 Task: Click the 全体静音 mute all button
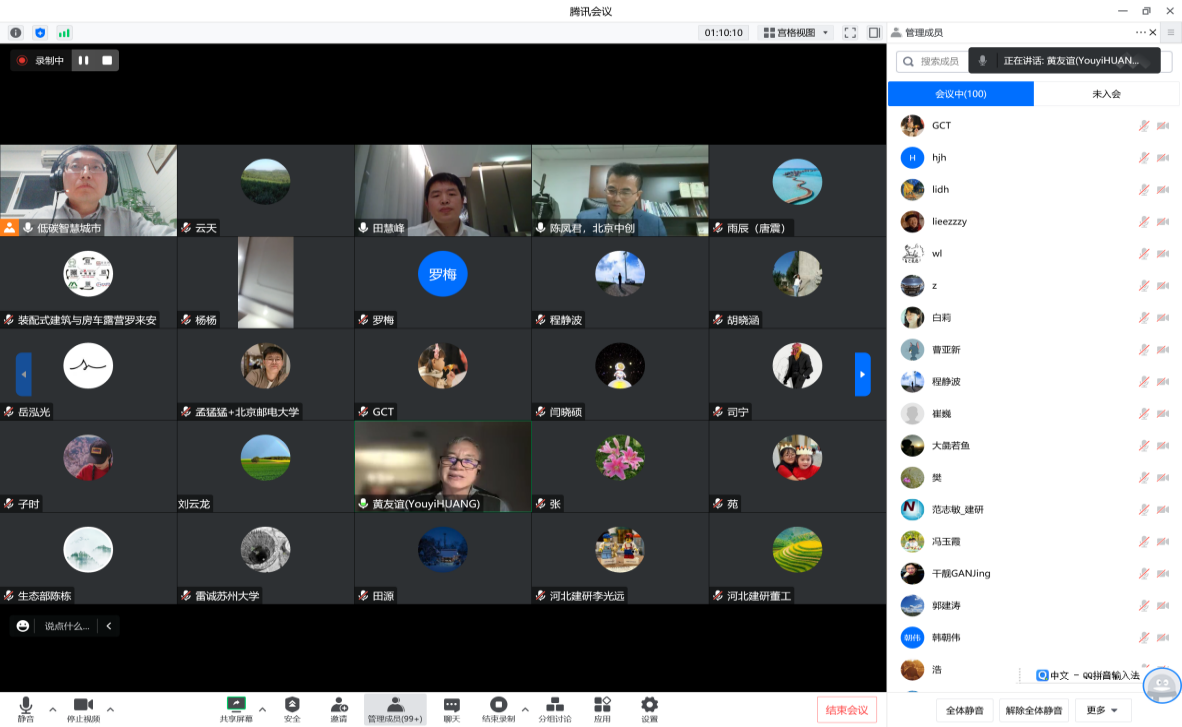pyautogui.click(x=965, y=710)
